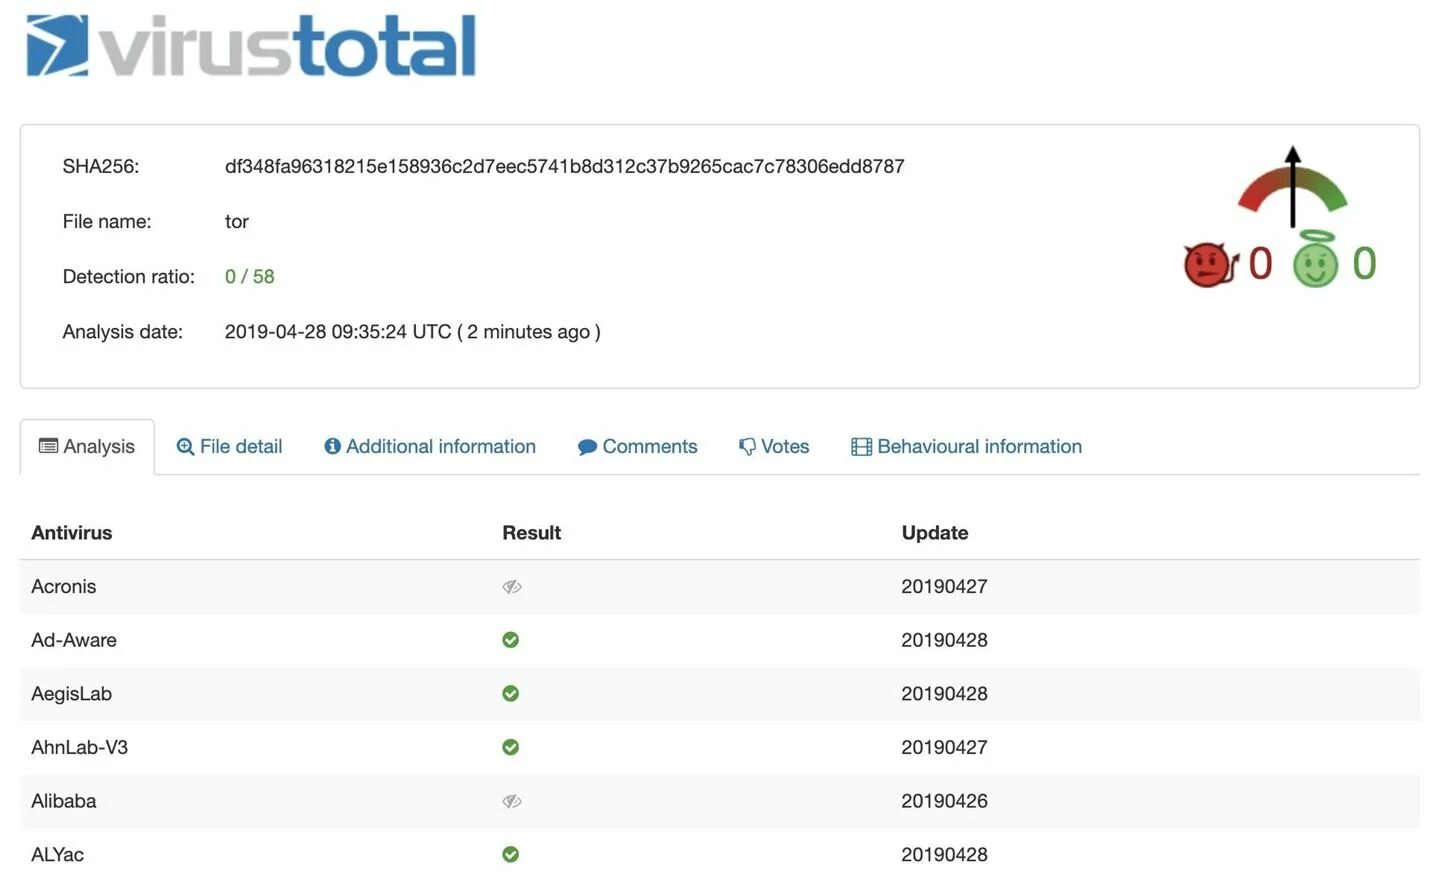
Task: Click the AhnLab-V3 green check icon
Action: [510, 747]
